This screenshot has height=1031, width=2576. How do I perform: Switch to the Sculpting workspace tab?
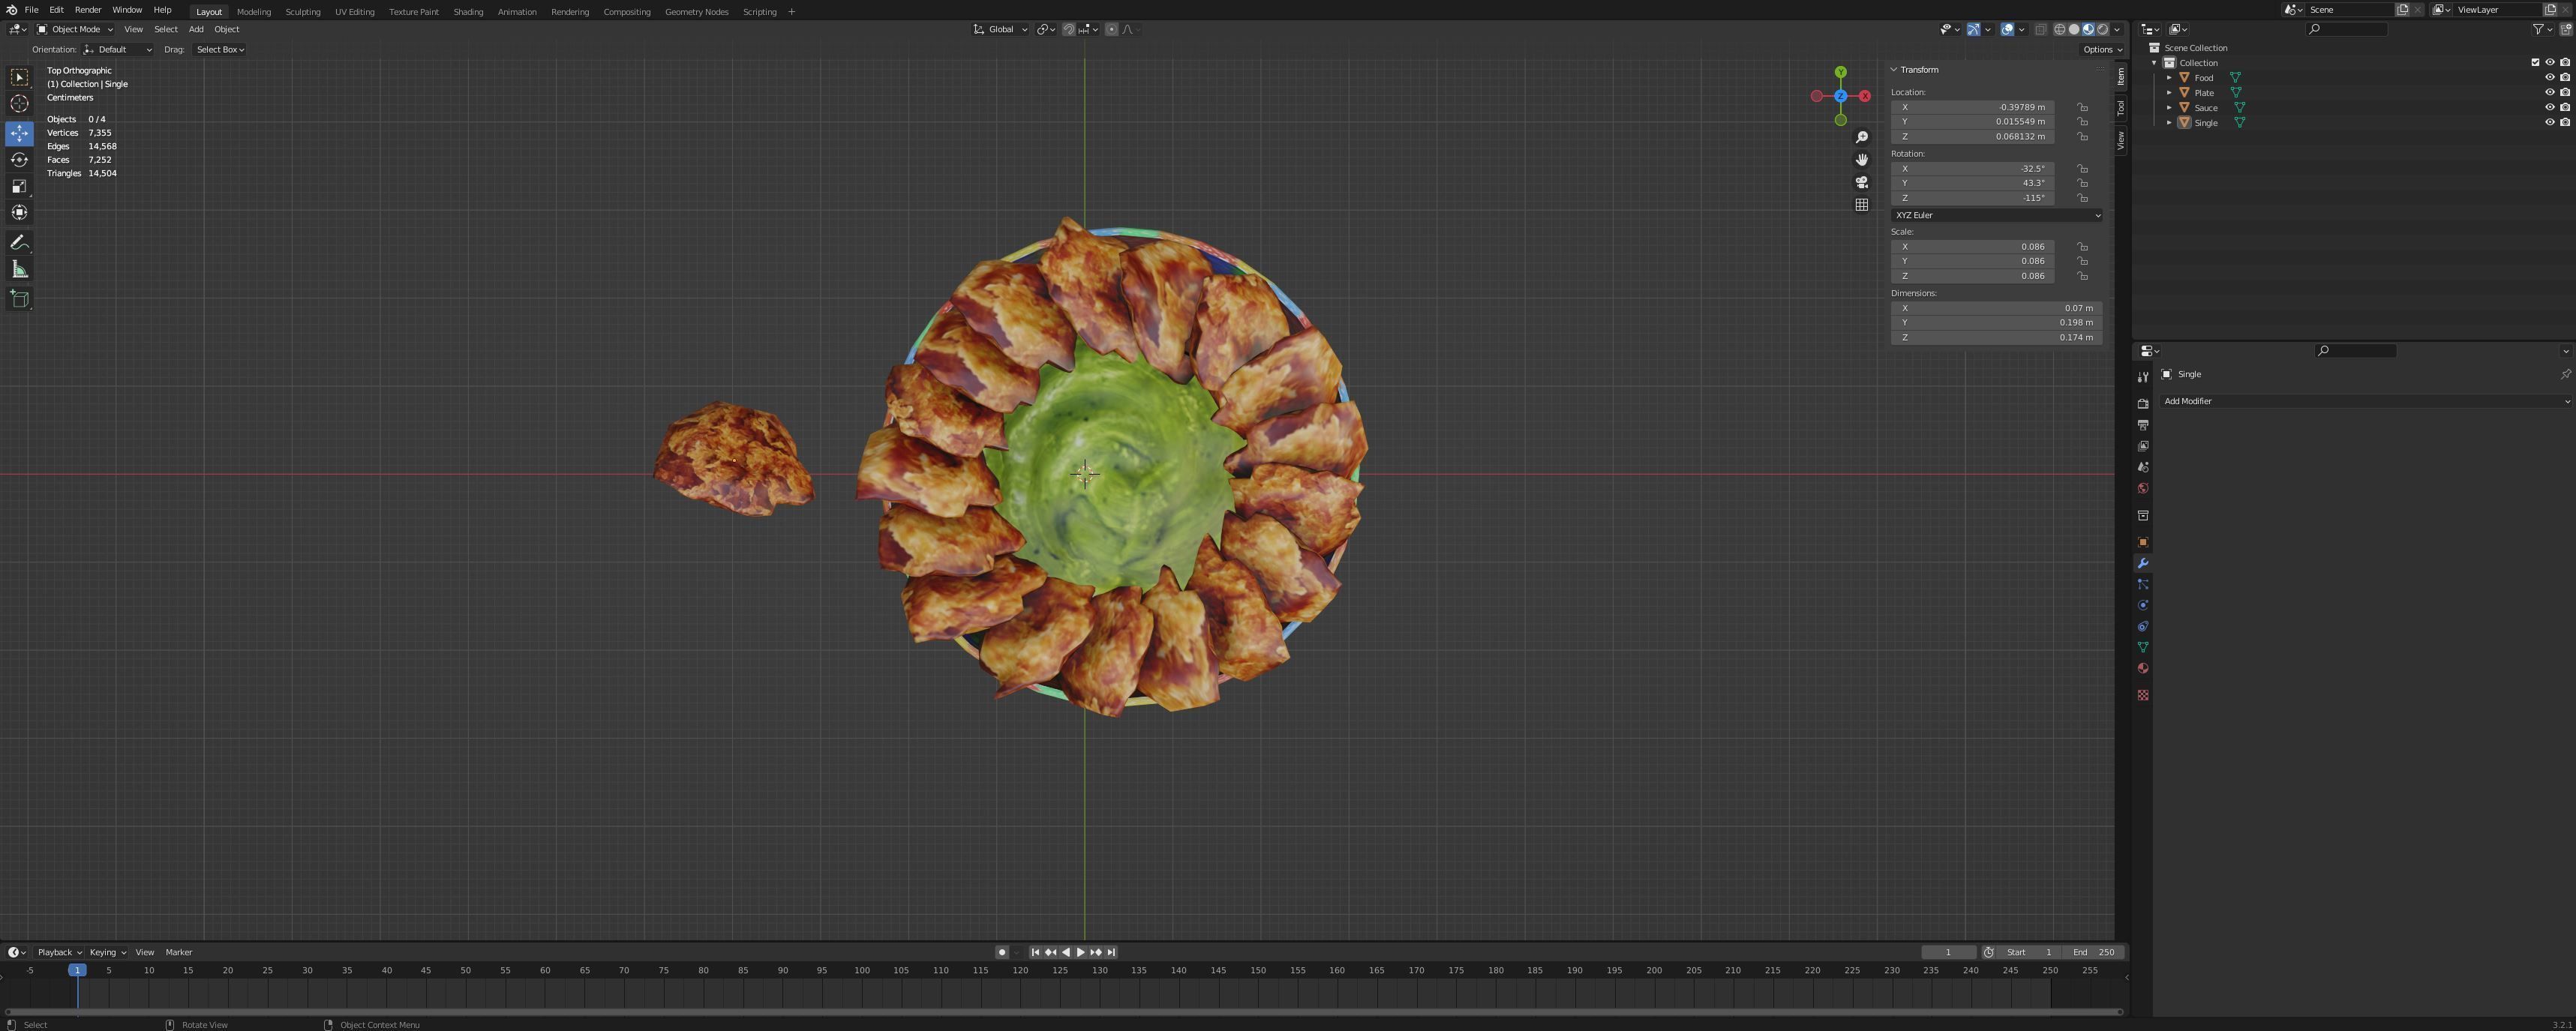[x=302, y=12]
